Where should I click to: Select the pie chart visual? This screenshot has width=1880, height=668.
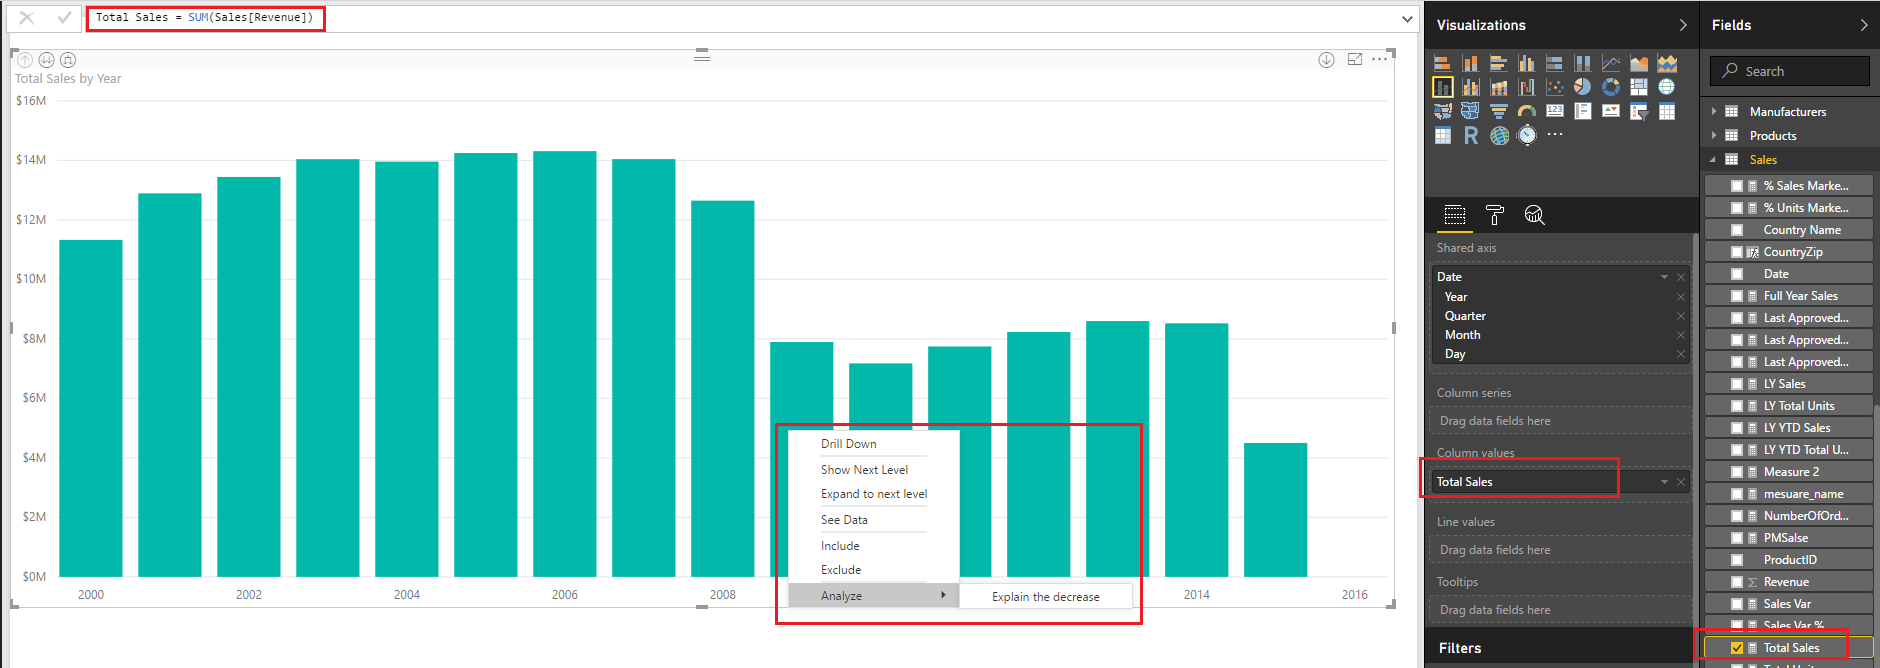1583,87
